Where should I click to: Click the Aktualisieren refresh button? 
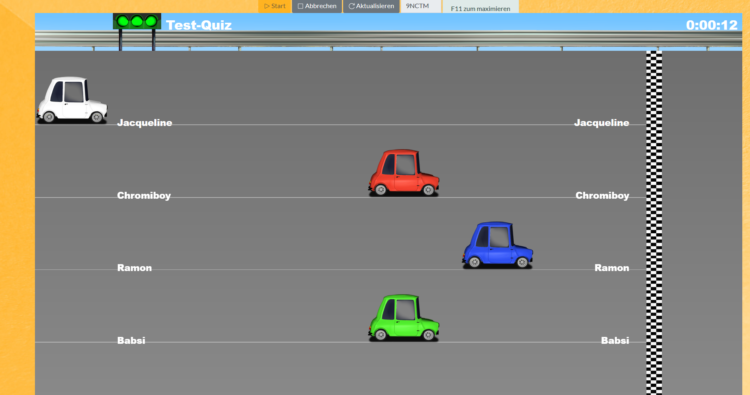coord(371,6)
